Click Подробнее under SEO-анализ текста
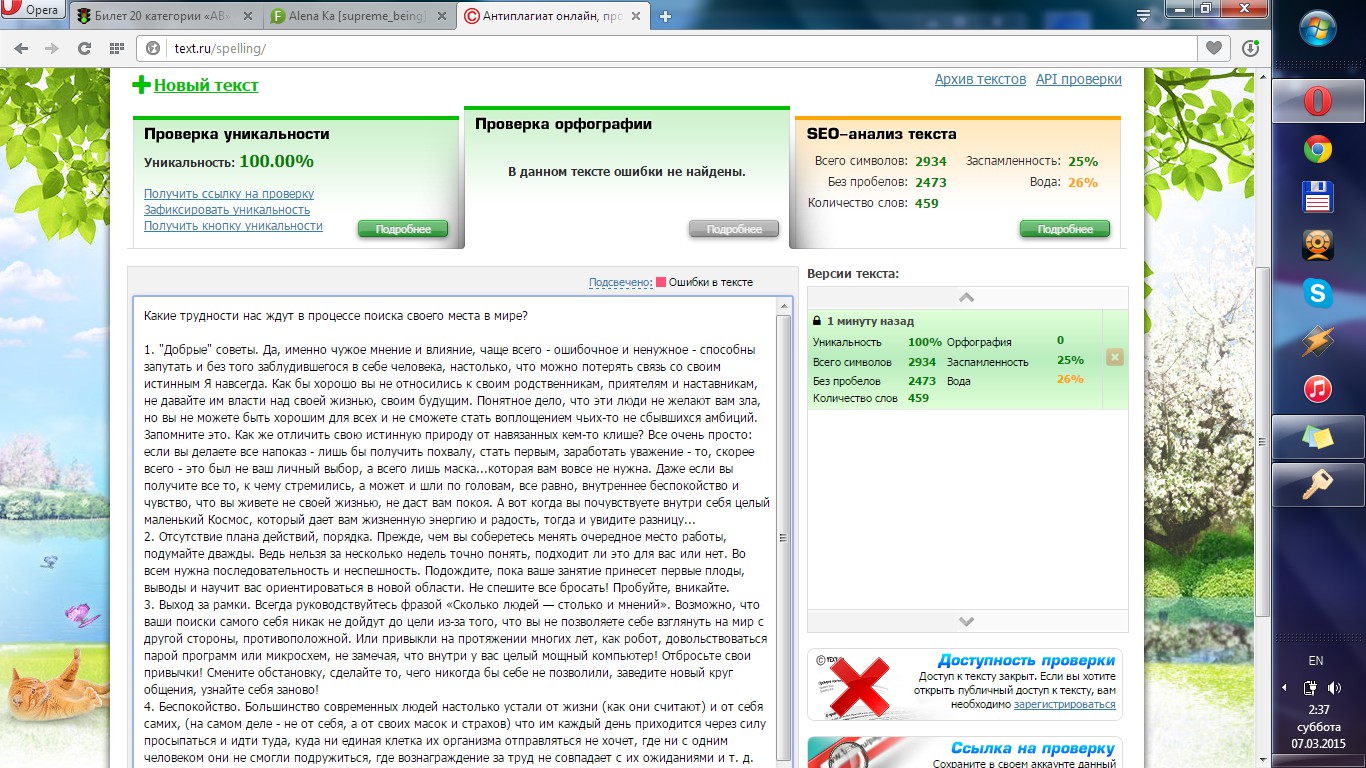The height and width of the screenshot is (768, 1366). coord(1065,229)
